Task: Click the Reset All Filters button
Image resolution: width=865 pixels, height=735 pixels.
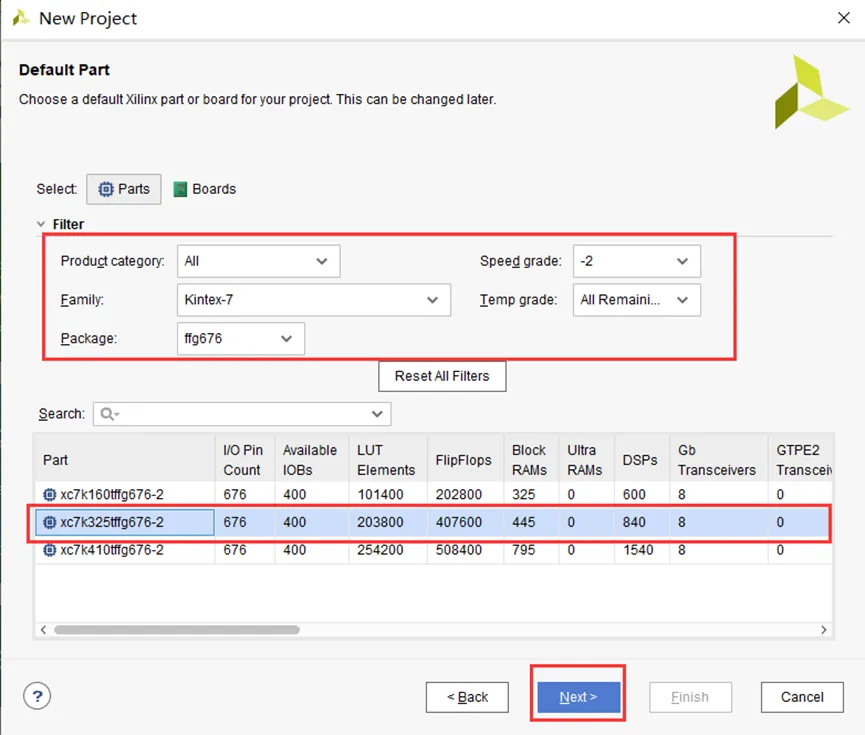Action: 442,376
